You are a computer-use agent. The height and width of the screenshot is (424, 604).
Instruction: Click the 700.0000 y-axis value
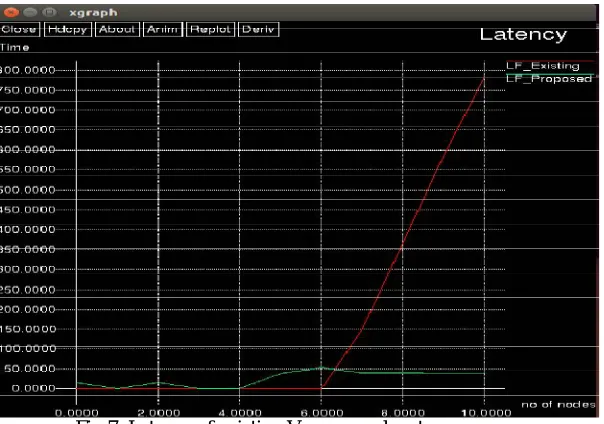click(x=28, y=110)
